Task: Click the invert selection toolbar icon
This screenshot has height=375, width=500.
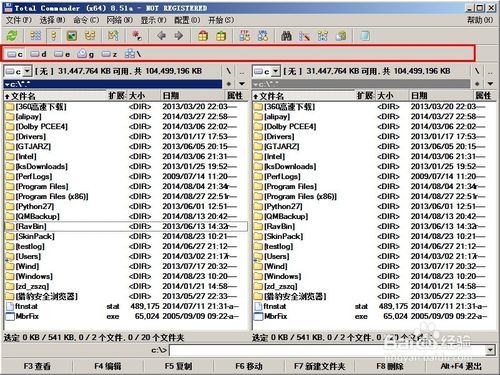Action: [x=113, y=36]
